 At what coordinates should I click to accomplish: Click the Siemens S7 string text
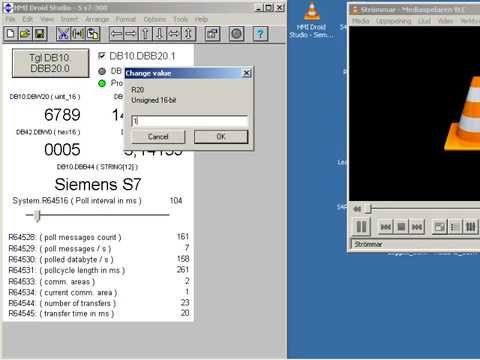pyautogui.click(x=98, y=184)
